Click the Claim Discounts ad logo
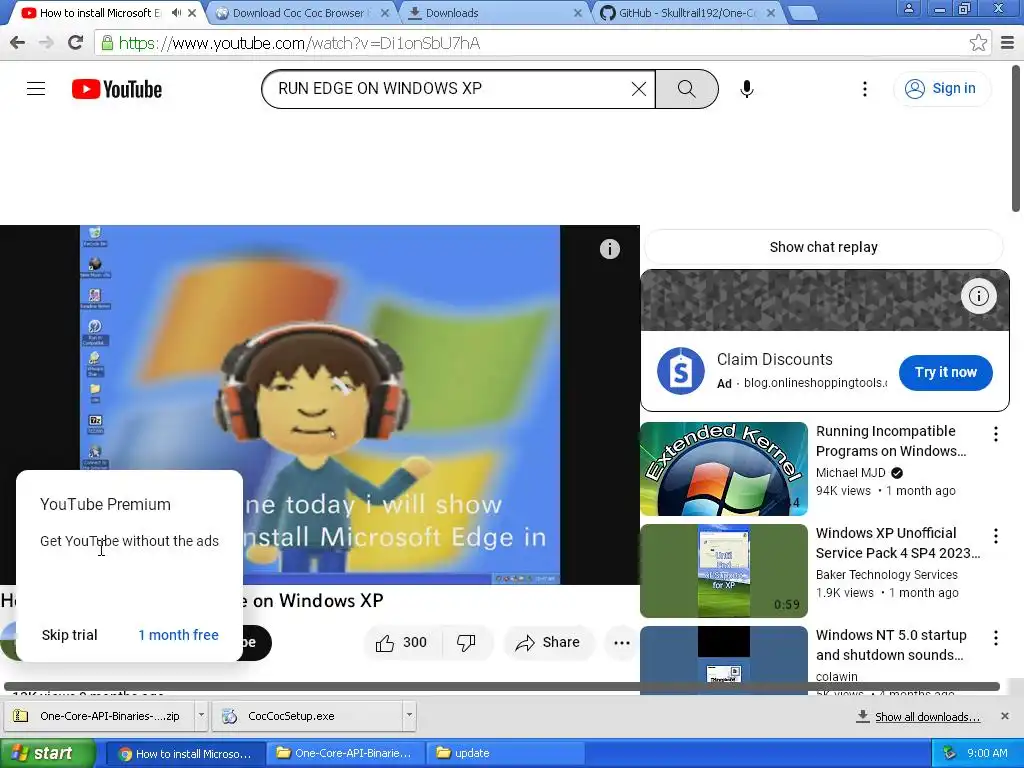 point(680,371)
